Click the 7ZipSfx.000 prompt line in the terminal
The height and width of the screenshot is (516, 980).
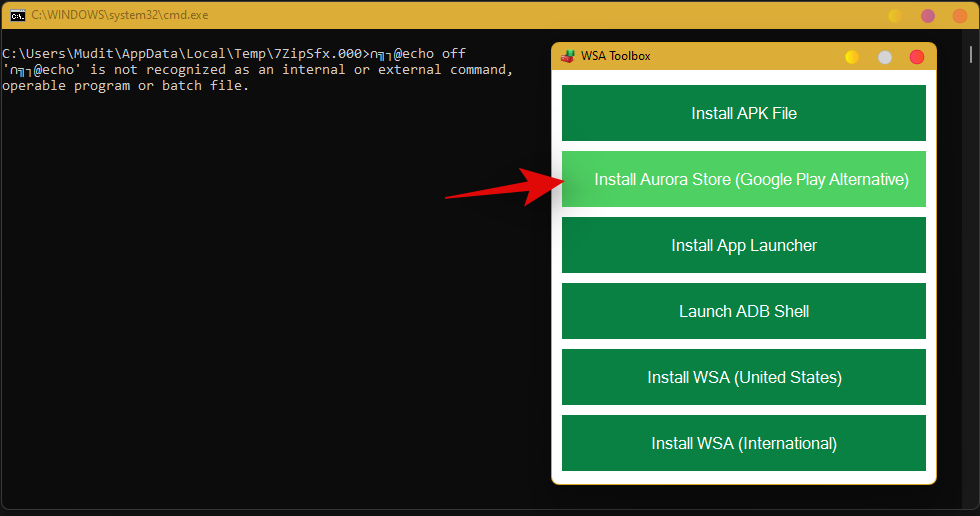point(234,54)
